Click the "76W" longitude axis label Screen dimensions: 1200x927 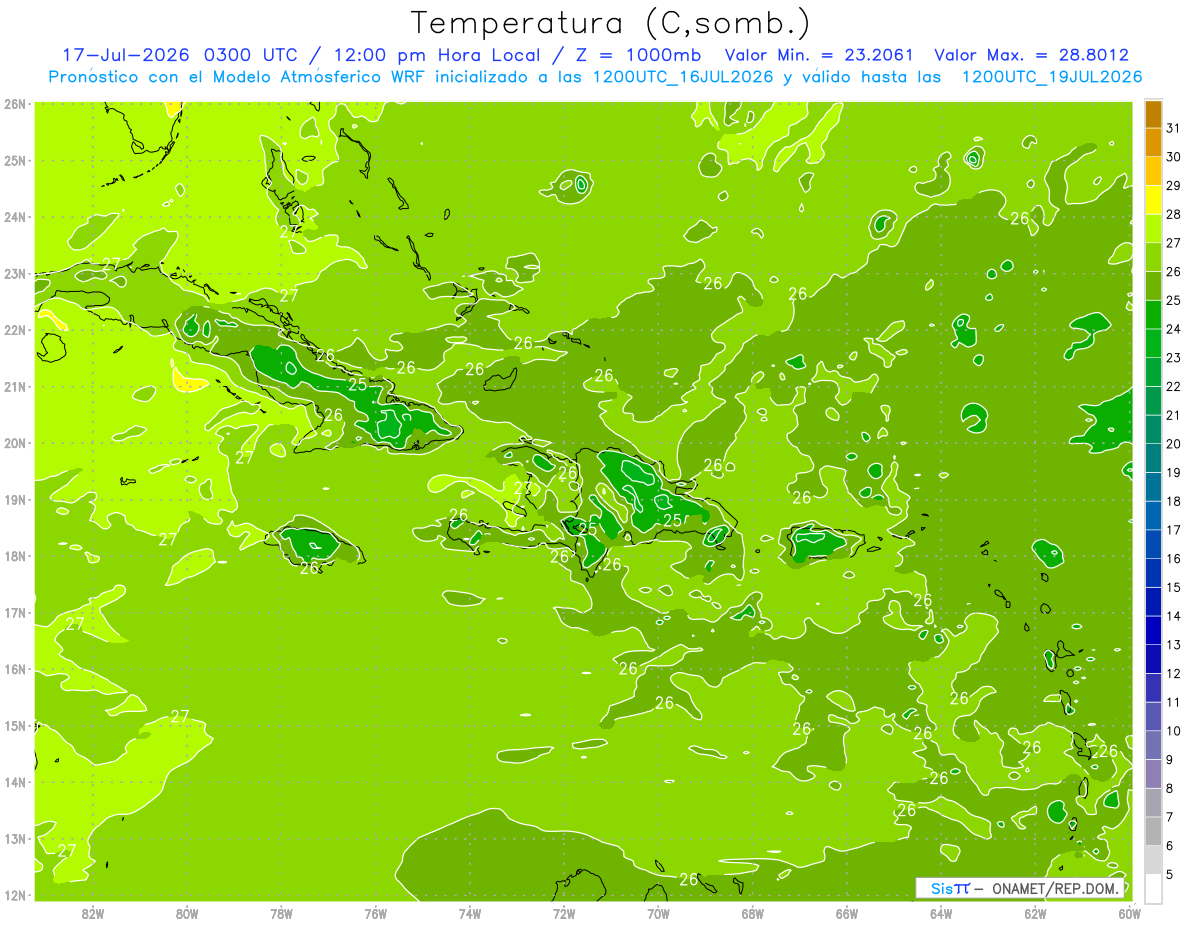tap(375, 913)
